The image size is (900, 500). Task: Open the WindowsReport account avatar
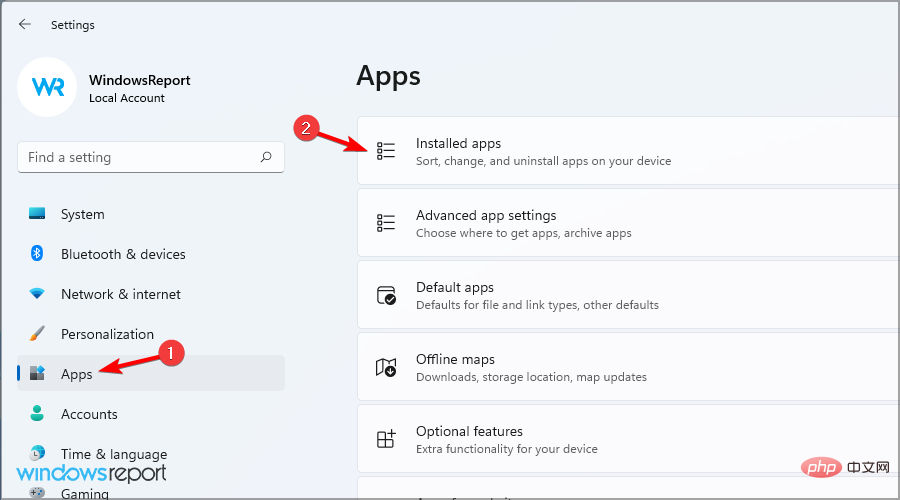click(x=47, y=87)
